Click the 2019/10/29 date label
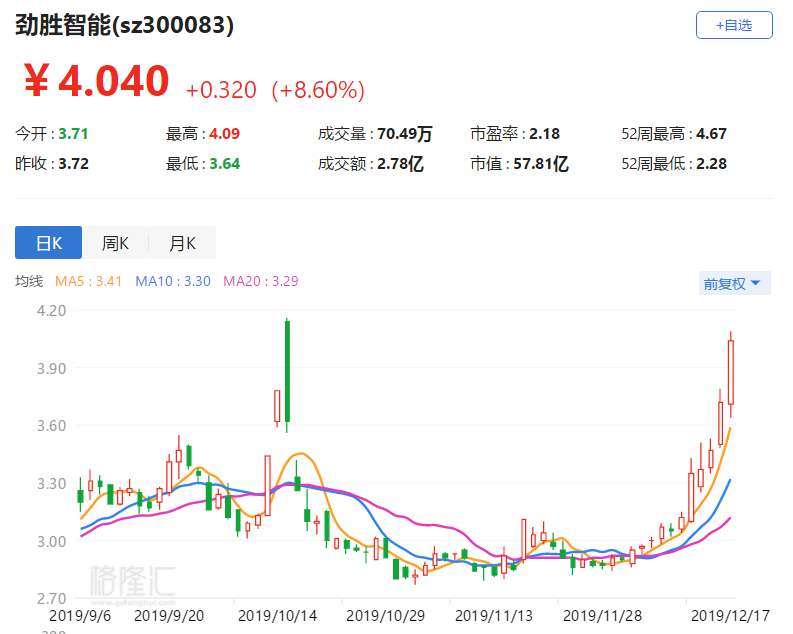This screenshot has width=793, height=634. (385, 616)
